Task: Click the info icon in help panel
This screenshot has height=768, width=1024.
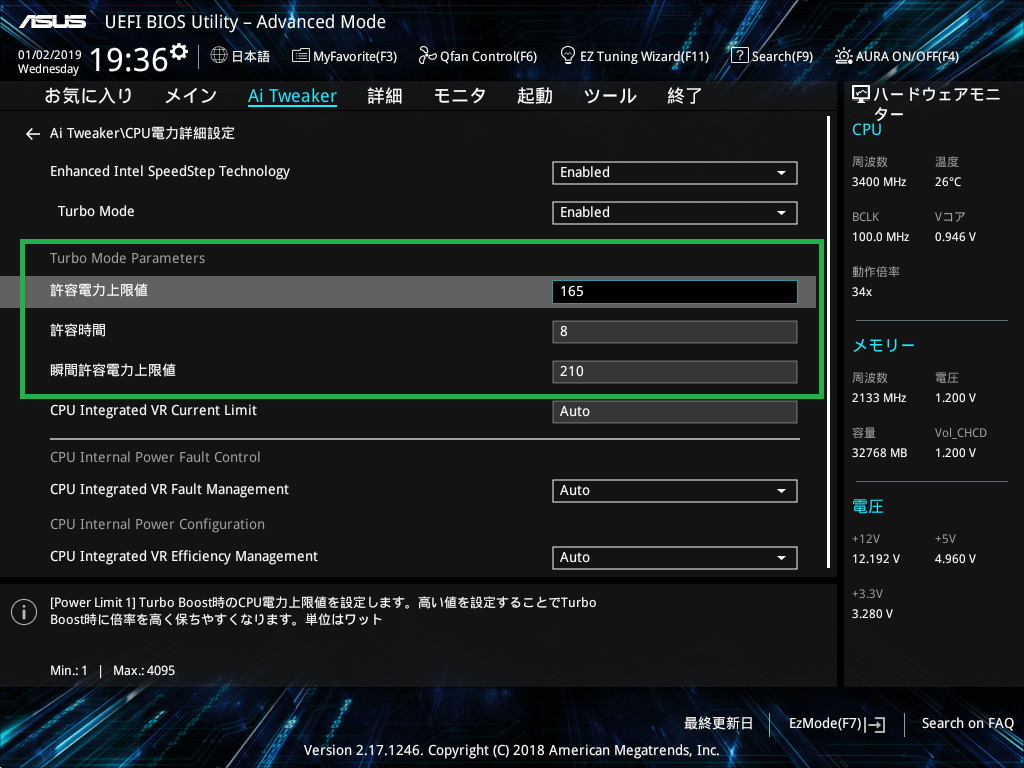Action: pos(24,612)
